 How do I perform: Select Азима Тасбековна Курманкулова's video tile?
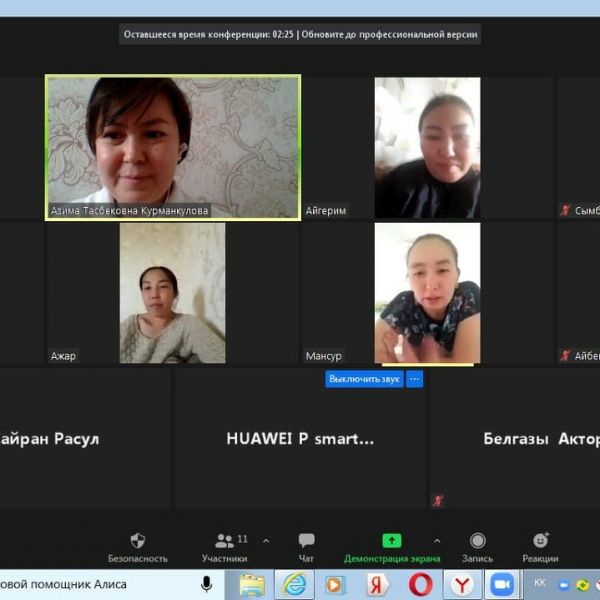coord(173,146)
